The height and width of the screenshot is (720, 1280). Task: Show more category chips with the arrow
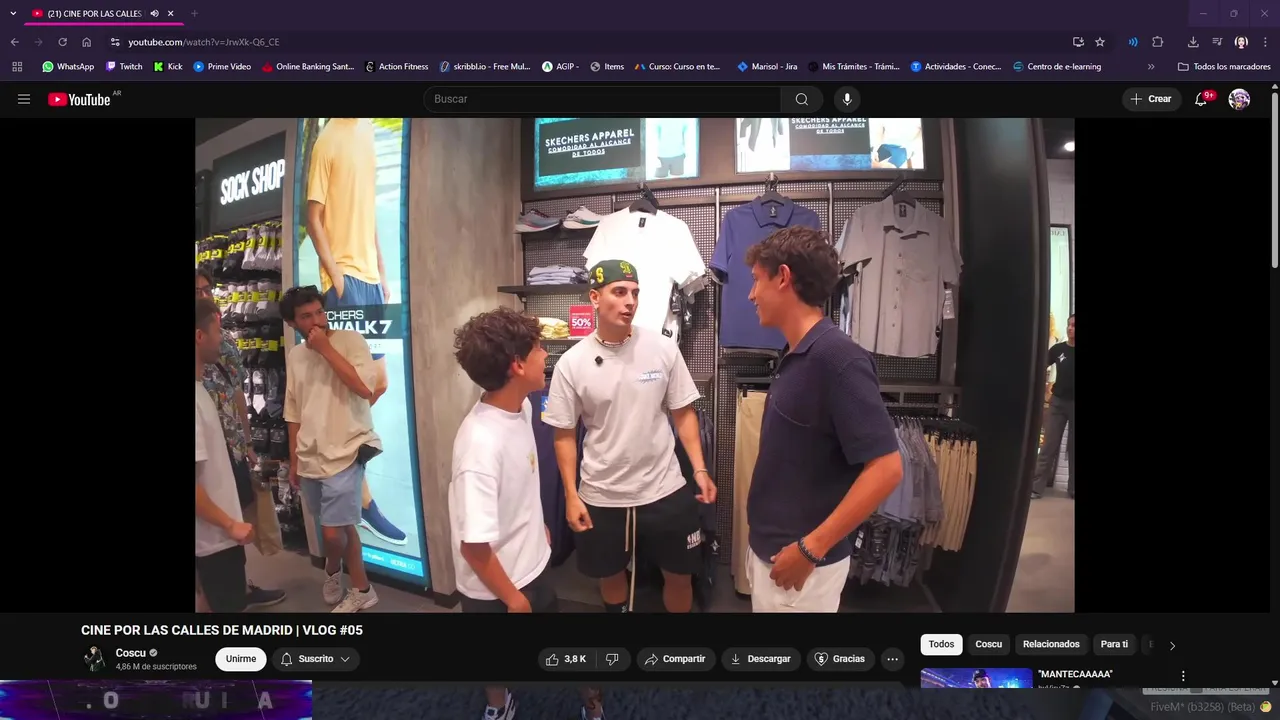[1172, 645]
